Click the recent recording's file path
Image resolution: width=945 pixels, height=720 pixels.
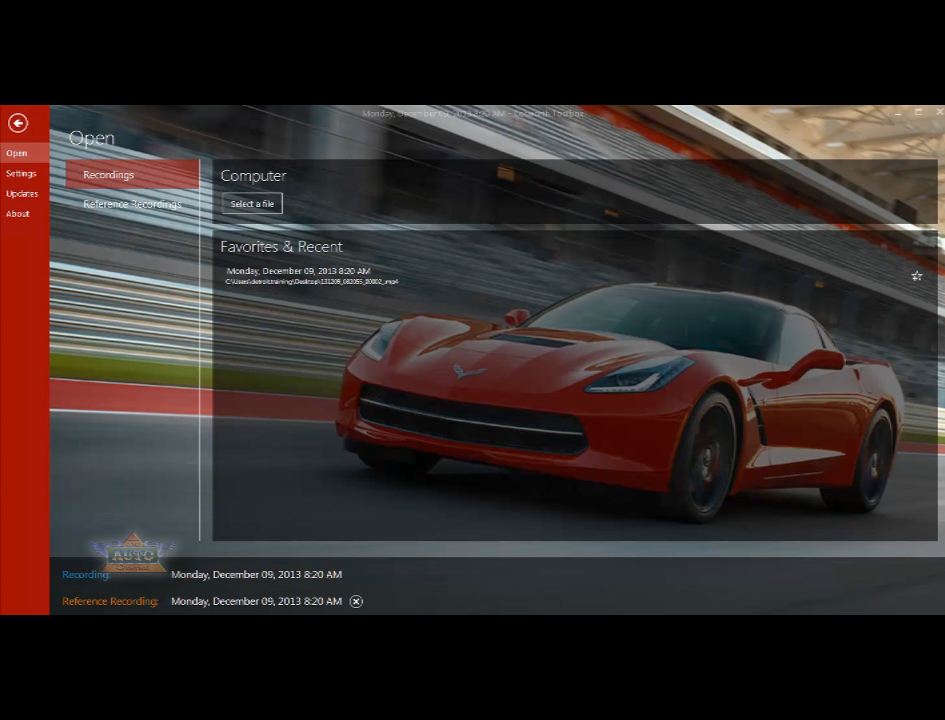click(311, 282)
